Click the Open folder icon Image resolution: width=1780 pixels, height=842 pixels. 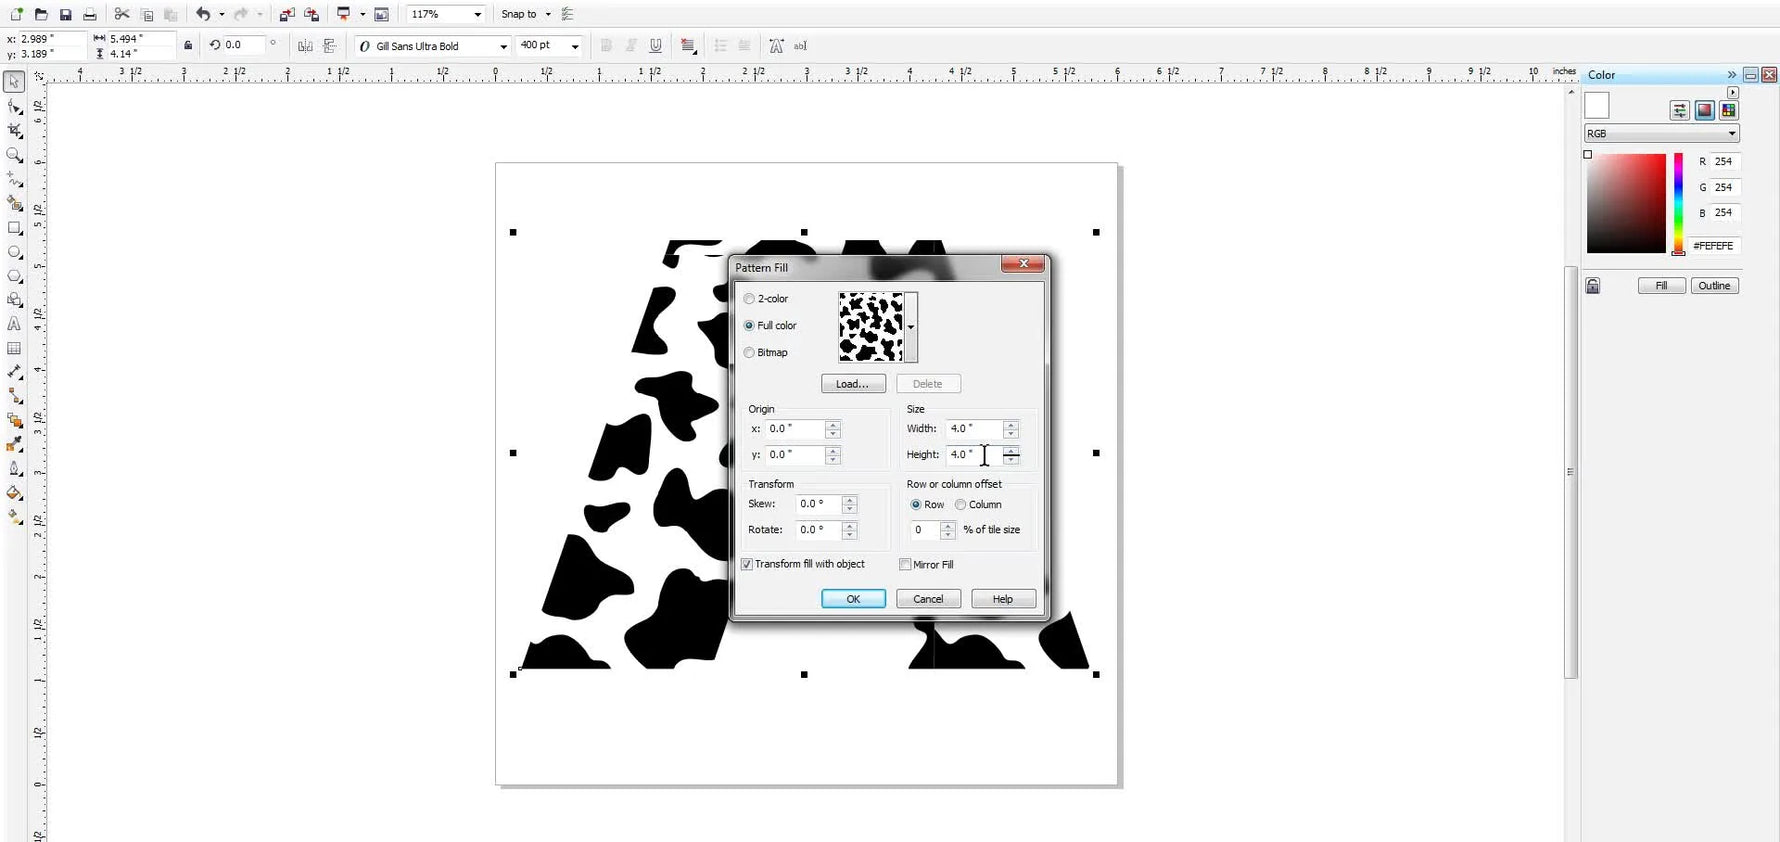[x=41, y=14]
